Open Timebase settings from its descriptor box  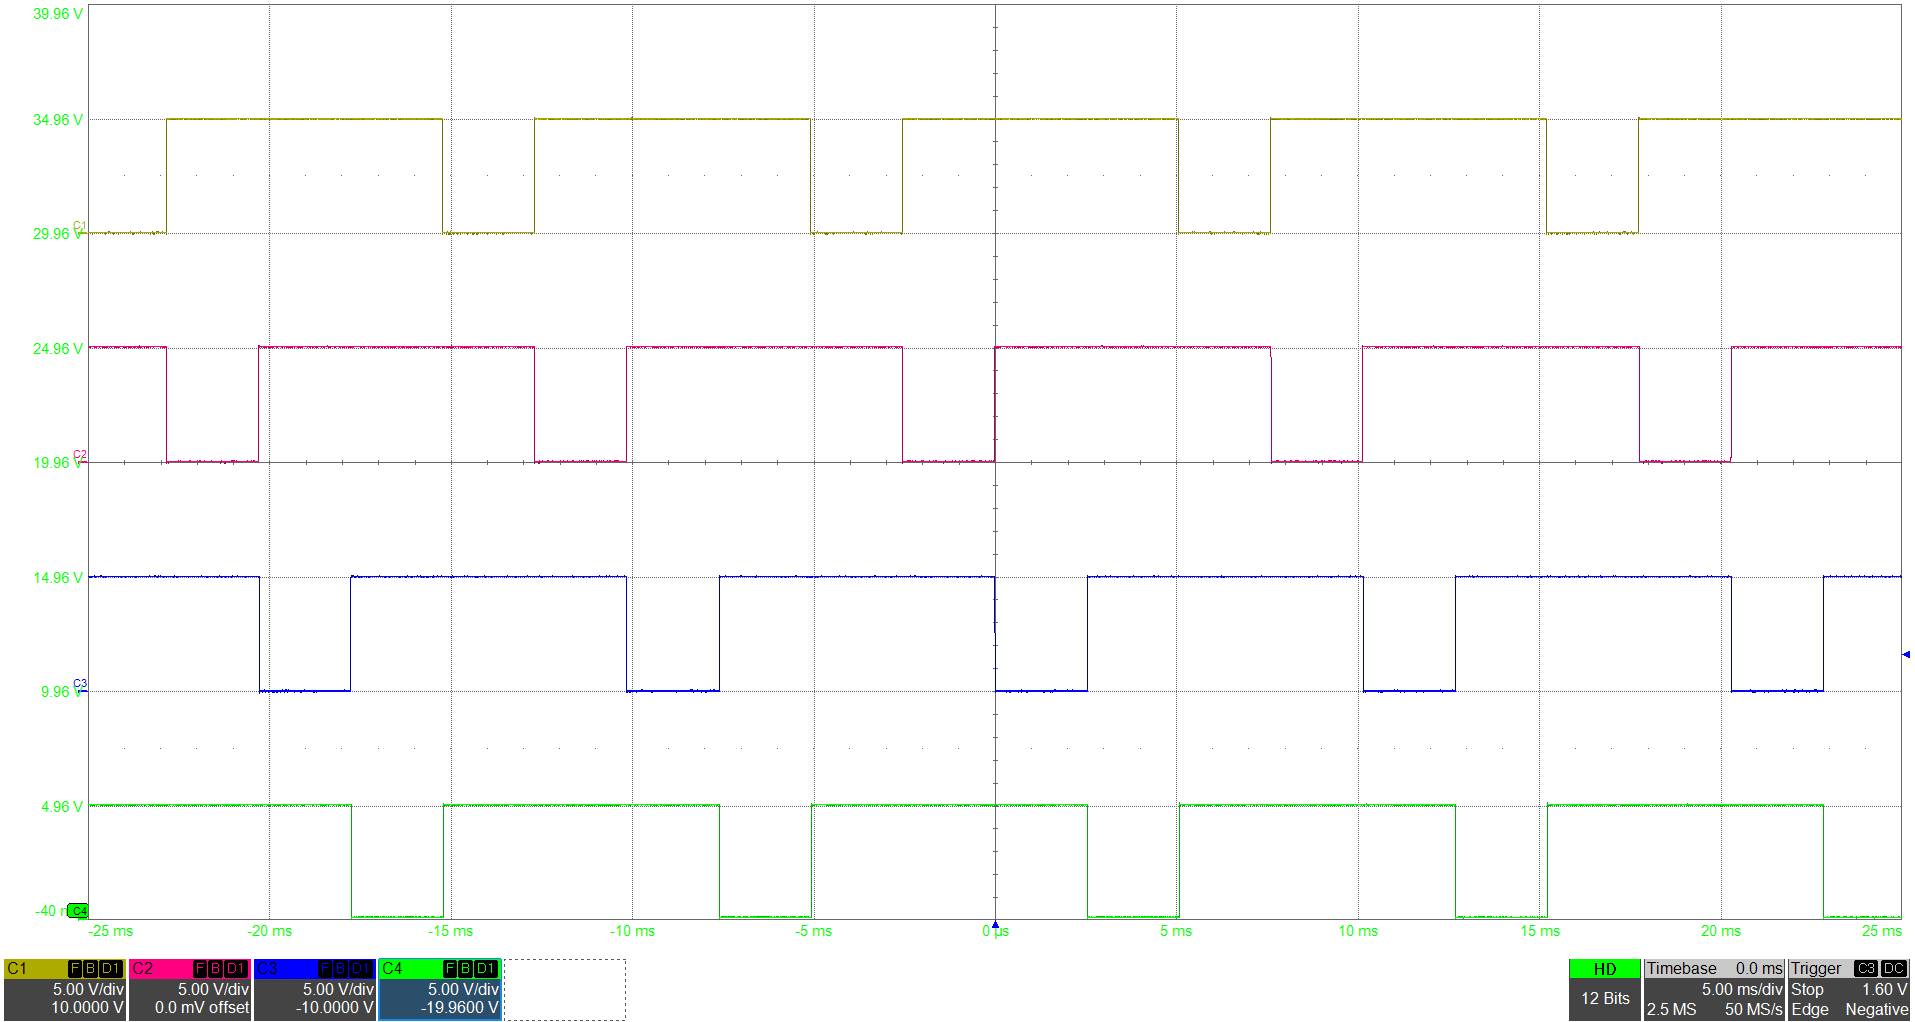click(1682, 967)
